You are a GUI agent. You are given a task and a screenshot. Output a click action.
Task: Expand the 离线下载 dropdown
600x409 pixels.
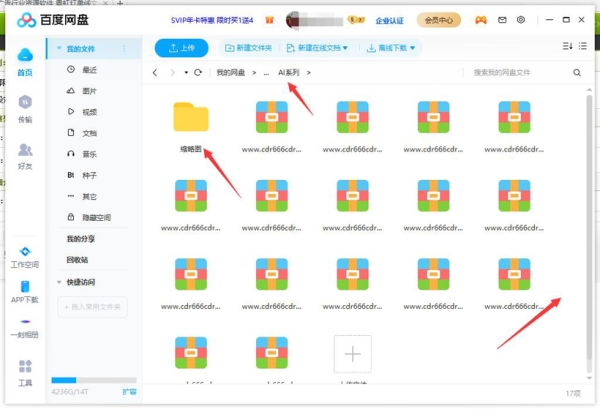(412, 48)
